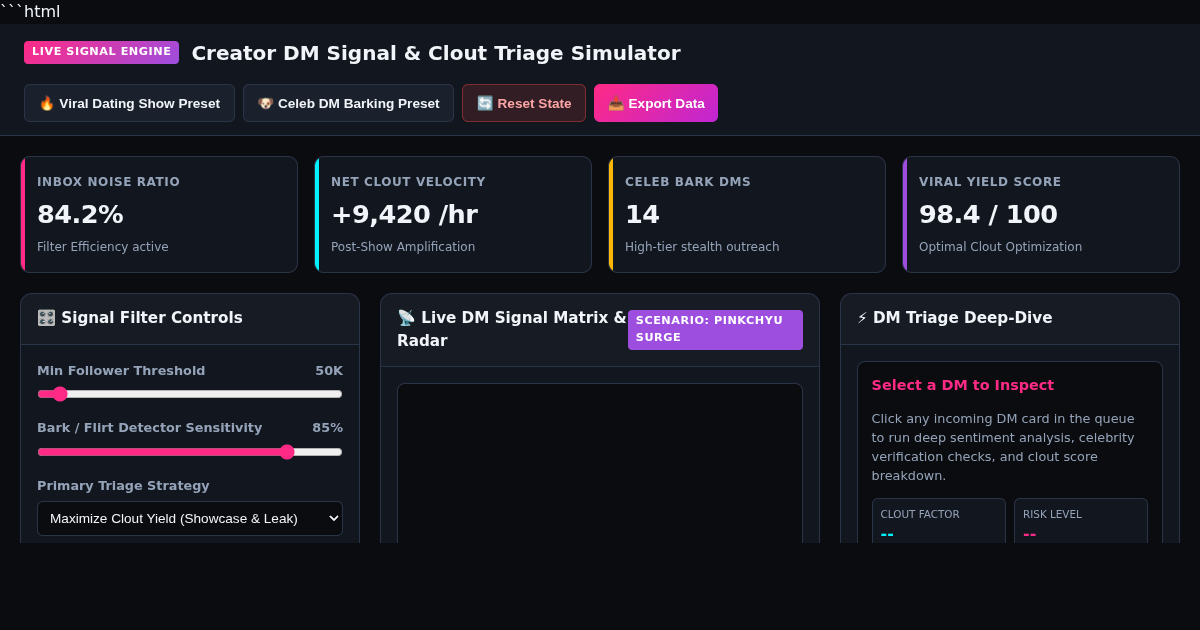Image resolution: width=1200 pixels, height=630 pixels.
Task: Click the Risk Level box
Action: (x=1080, y=521)
